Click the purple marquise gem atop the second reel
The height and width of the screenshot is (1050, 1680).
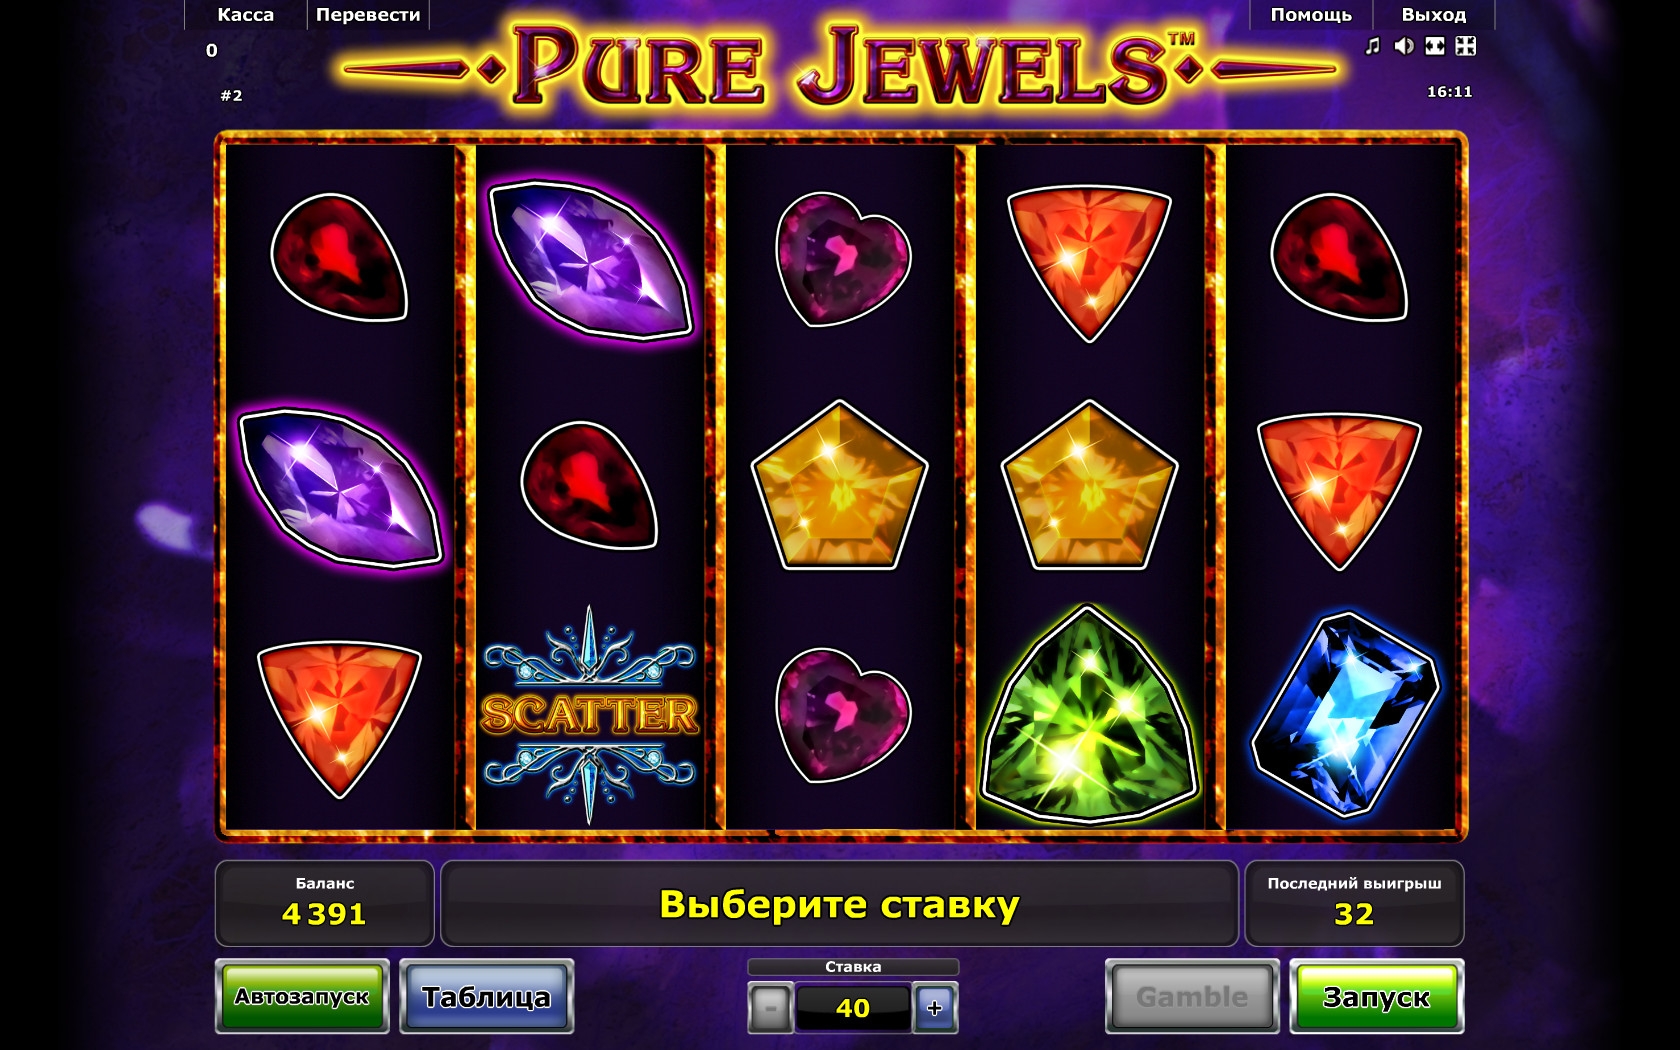point(590,260)
